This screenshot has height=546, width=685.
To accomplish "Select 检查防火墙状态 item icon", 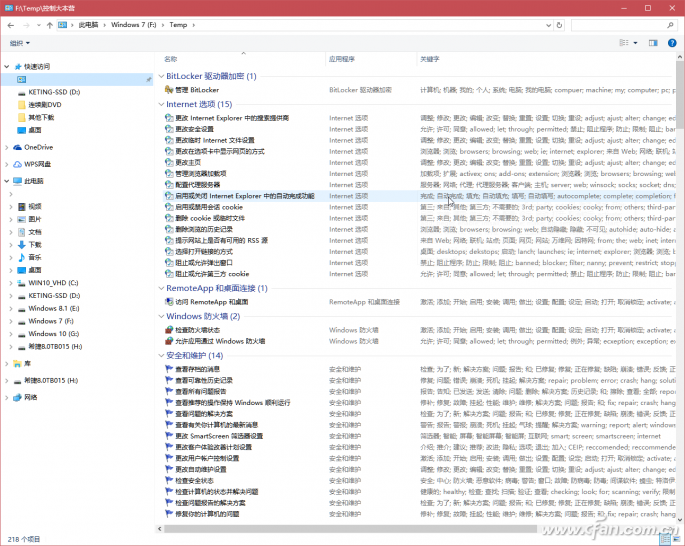I will (x=169, y=330).
